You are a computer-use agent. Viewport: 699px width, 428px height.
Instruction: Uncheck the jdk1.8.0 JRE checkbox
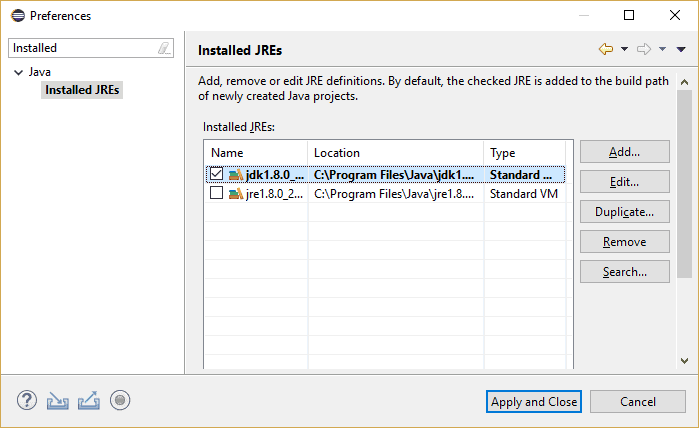pyautogui.click(x=216, y=173)
